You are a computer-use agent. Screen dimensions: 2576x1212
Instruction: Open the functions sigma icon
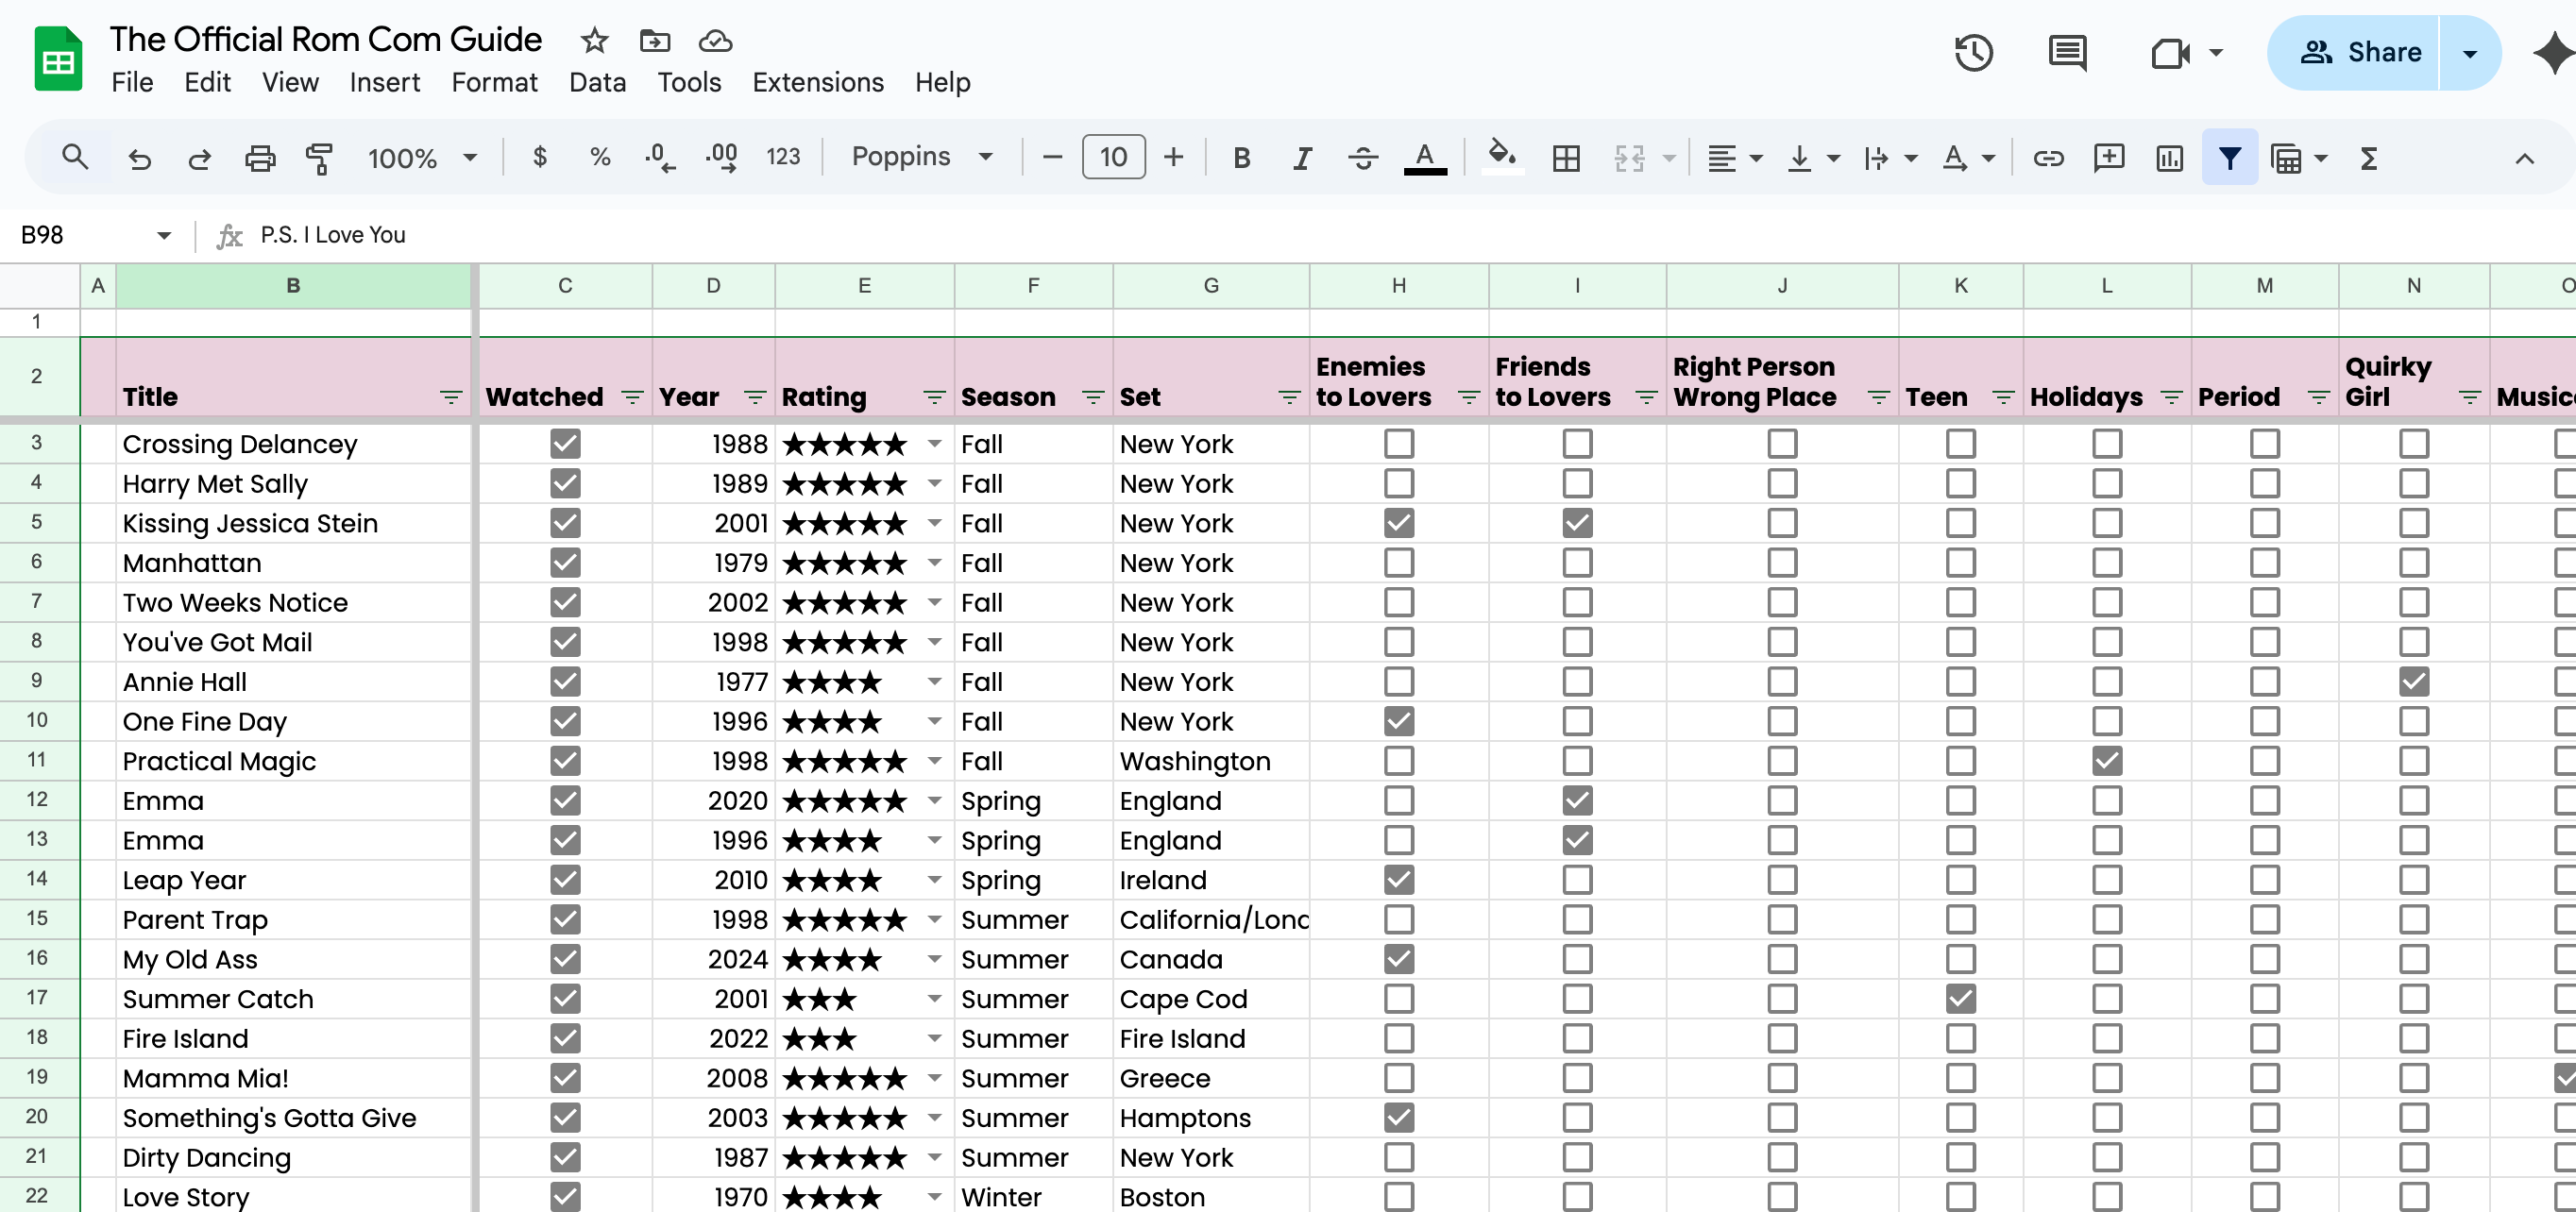(2369, 158)
